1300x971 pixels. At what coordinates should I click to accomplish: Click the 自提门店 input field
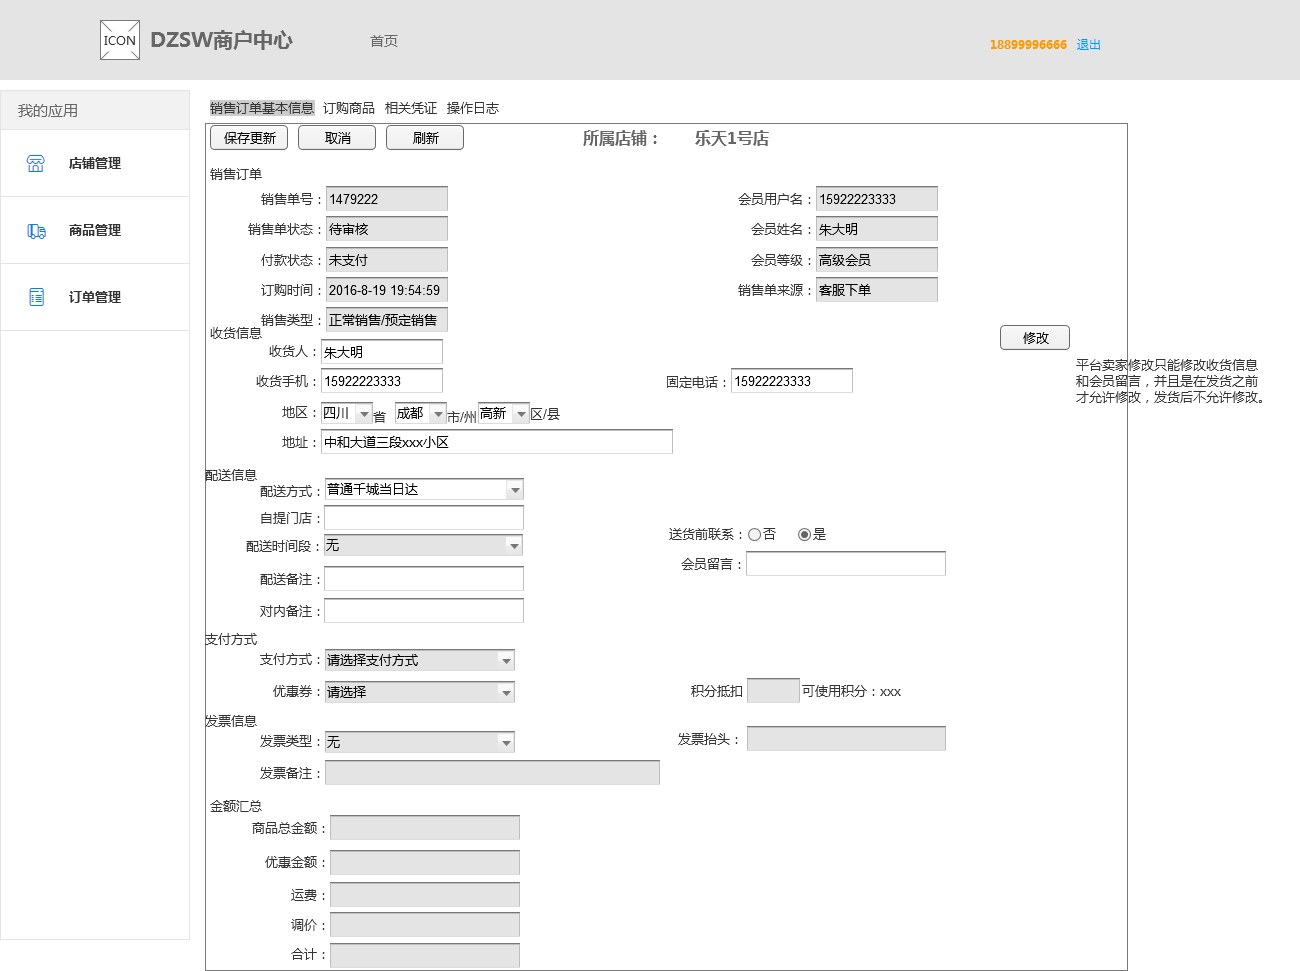(x=424, y=518)
